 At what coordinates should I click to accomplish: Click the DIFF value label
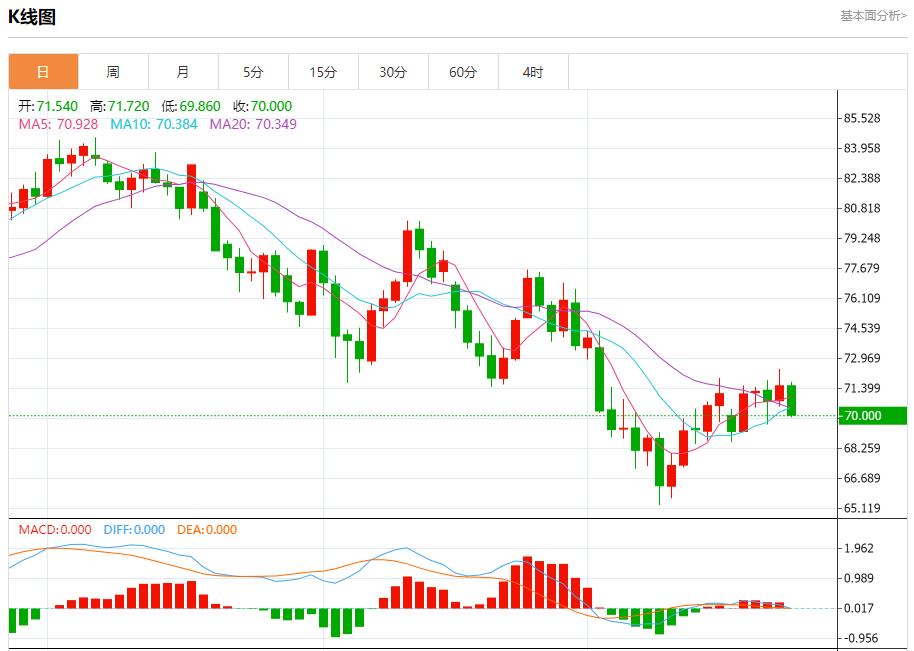(134, 530)
